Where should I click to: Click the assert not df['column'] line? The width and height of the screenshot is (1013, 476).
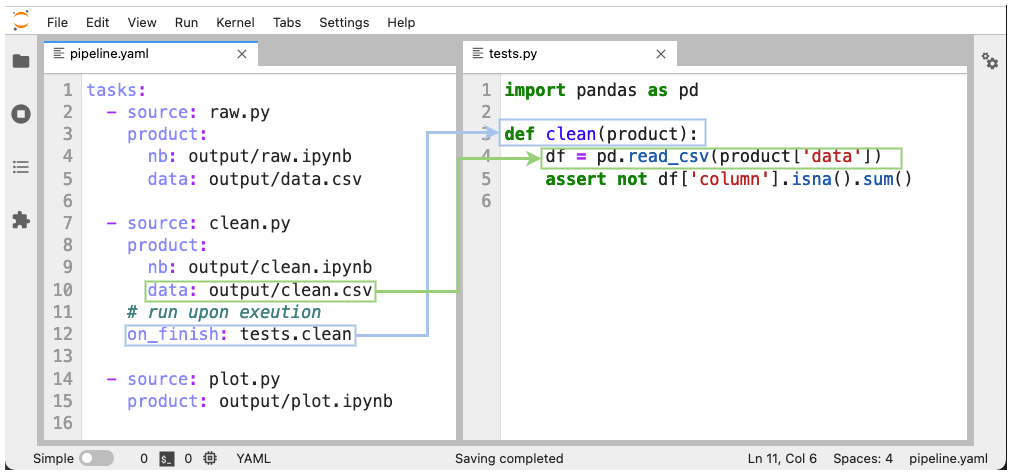point(729,179)
